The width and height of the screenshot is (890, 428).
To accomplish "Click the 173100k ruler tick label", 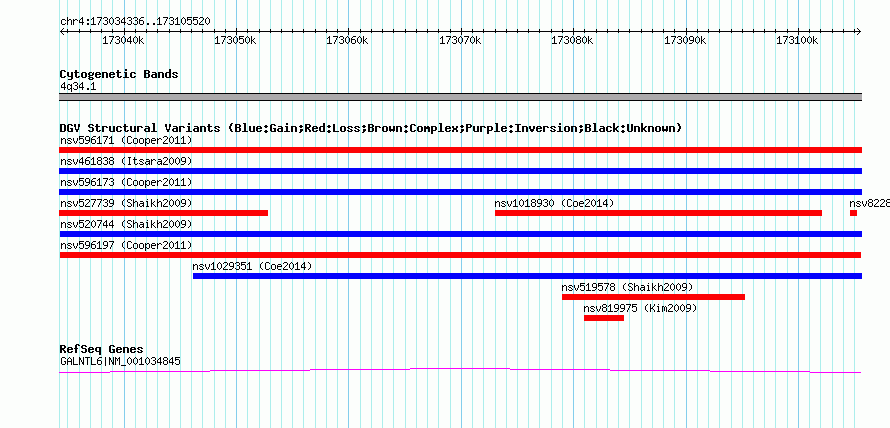I will [x=798, y=40].
